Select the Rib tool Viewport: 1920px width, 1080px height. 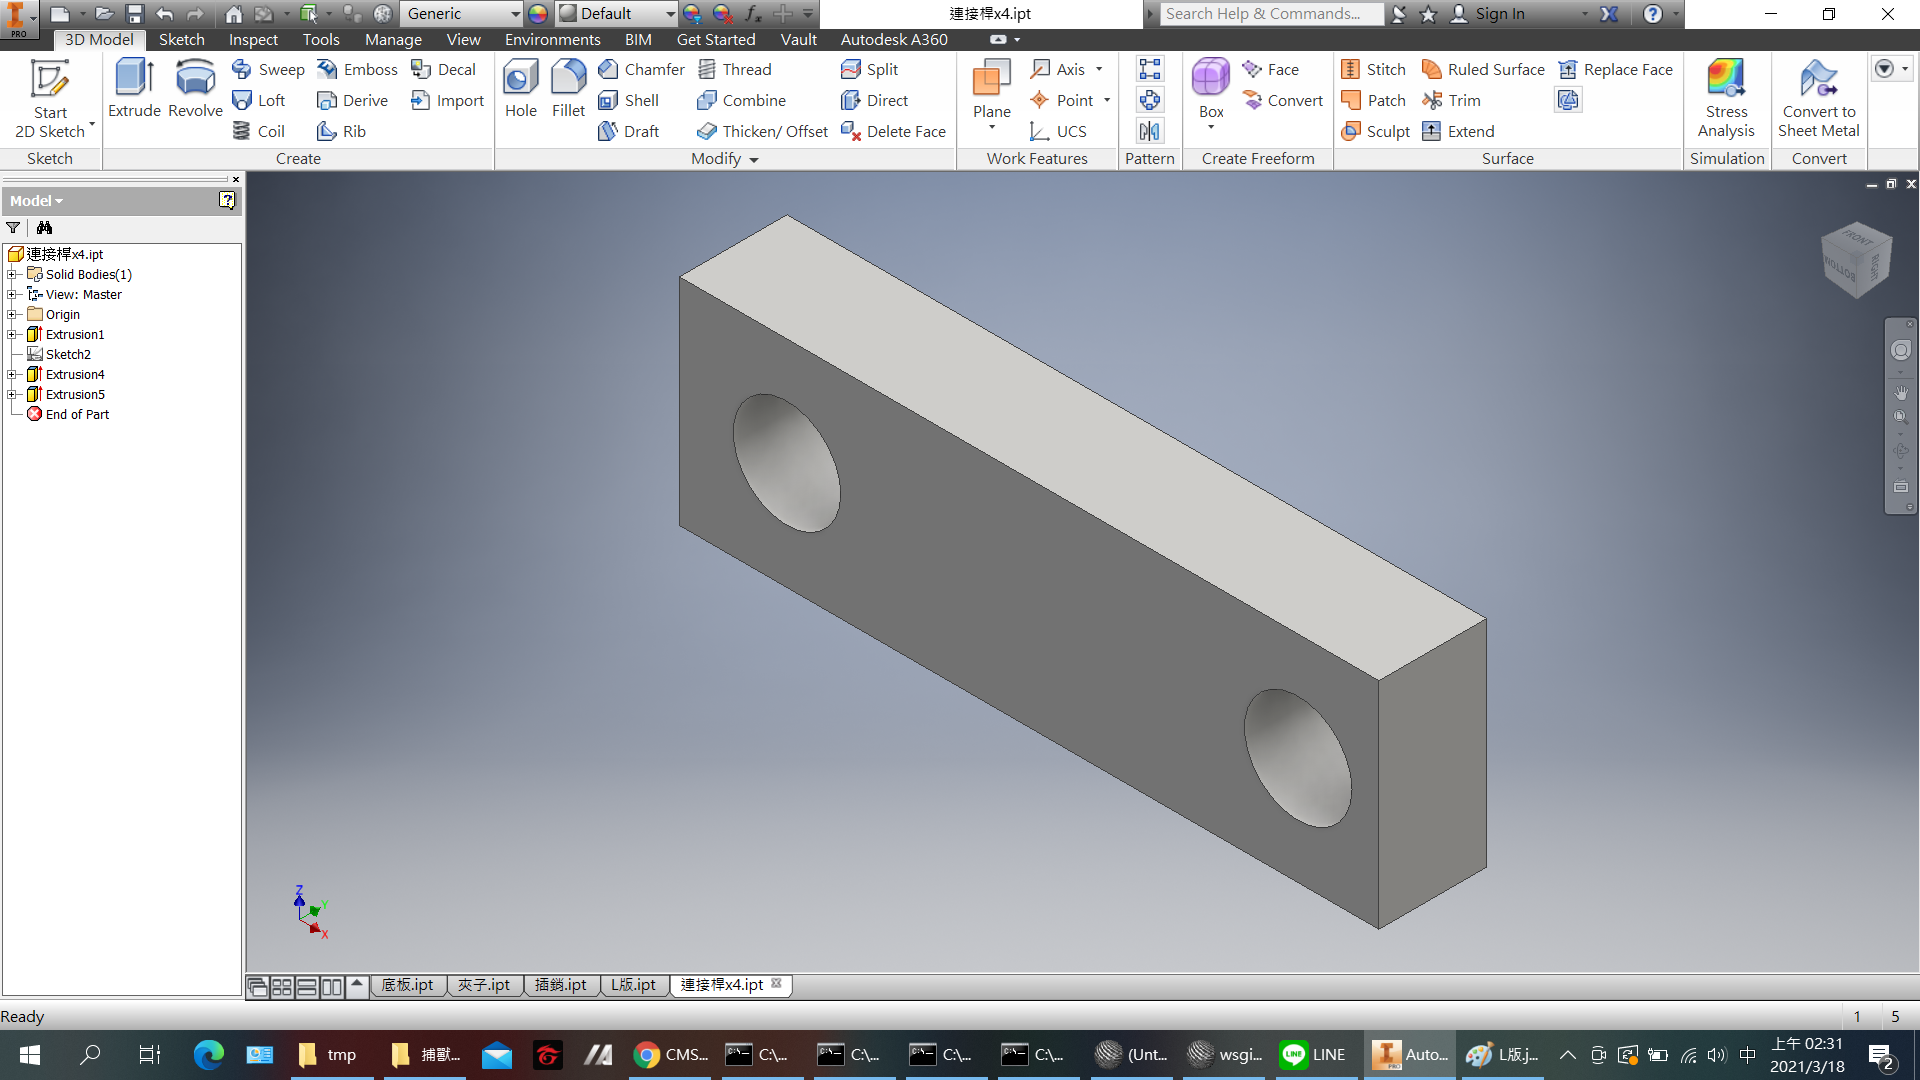click(341, 131)
